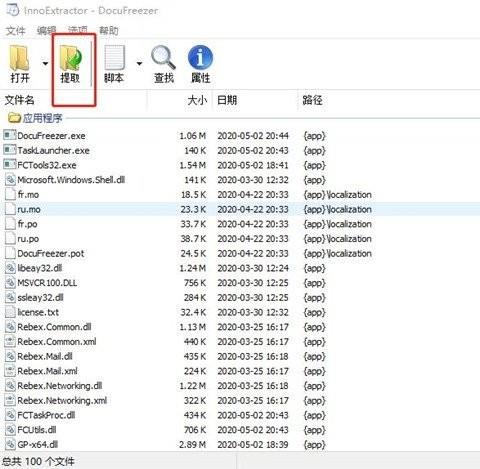480x469 pixels.
Task: Click the DocuFreezer.exe file icon
Action: click(x=10, y=135)
